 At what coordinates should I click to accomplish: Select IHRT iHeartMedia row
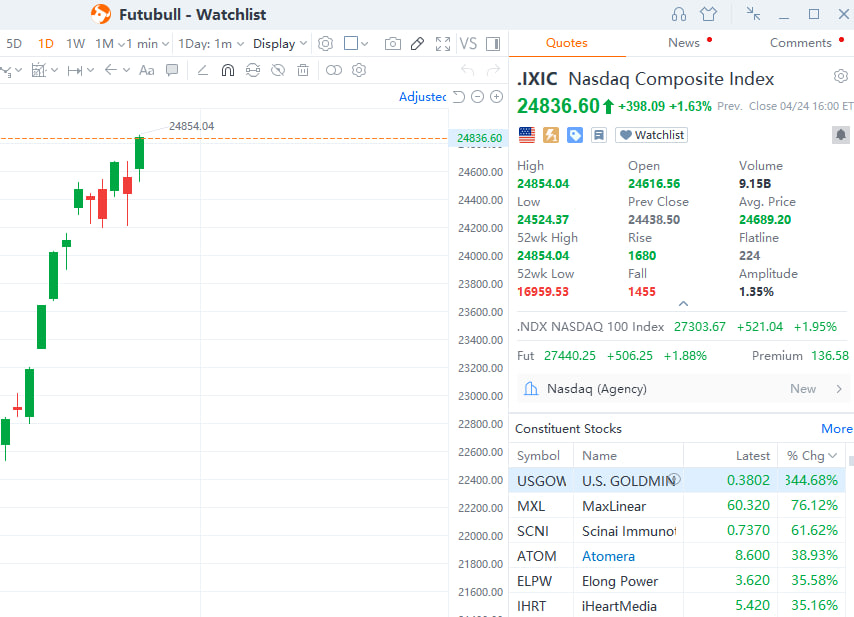pyautogui.click(x=677, y=606)
